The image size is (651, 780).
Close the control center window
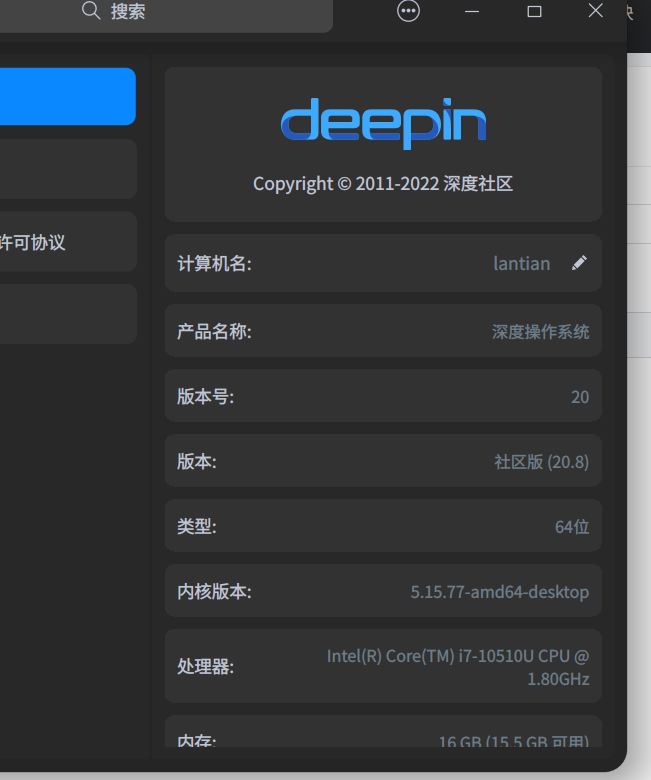coord(595,10)
